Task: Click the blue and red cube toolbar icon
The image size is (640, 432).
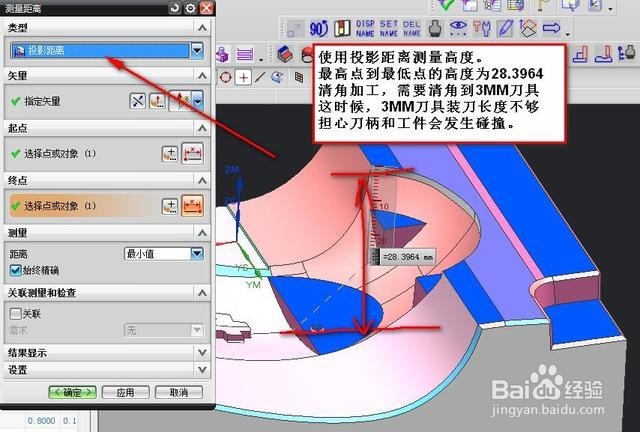Action: point(285,54)
